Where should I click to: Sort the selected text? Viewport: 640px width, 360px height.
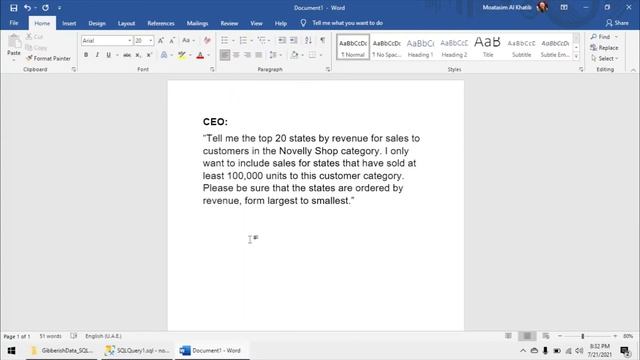coord(308,40)
